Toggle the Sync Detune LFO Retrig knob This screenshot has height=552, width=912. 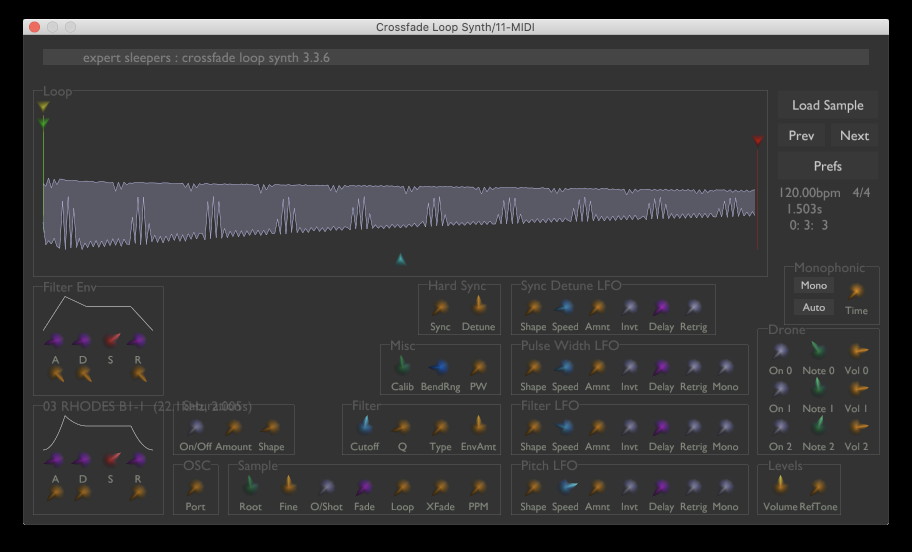pyautogui.click(x=693, y=307)
